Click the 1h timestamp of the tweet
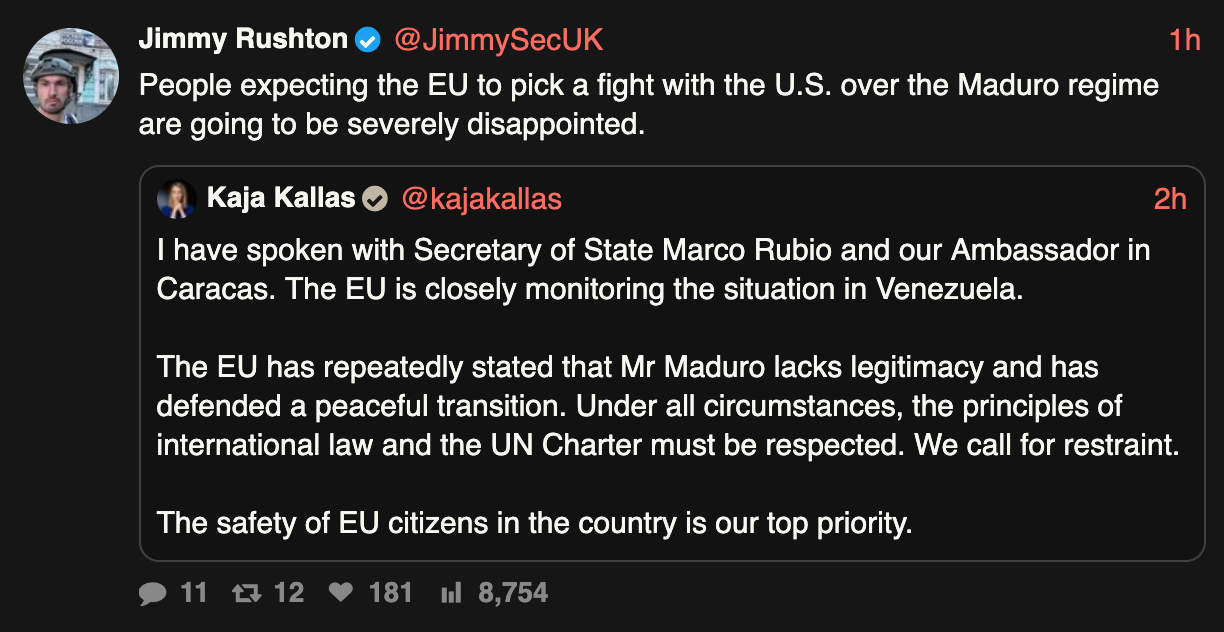 click(x=1184, y=40)
